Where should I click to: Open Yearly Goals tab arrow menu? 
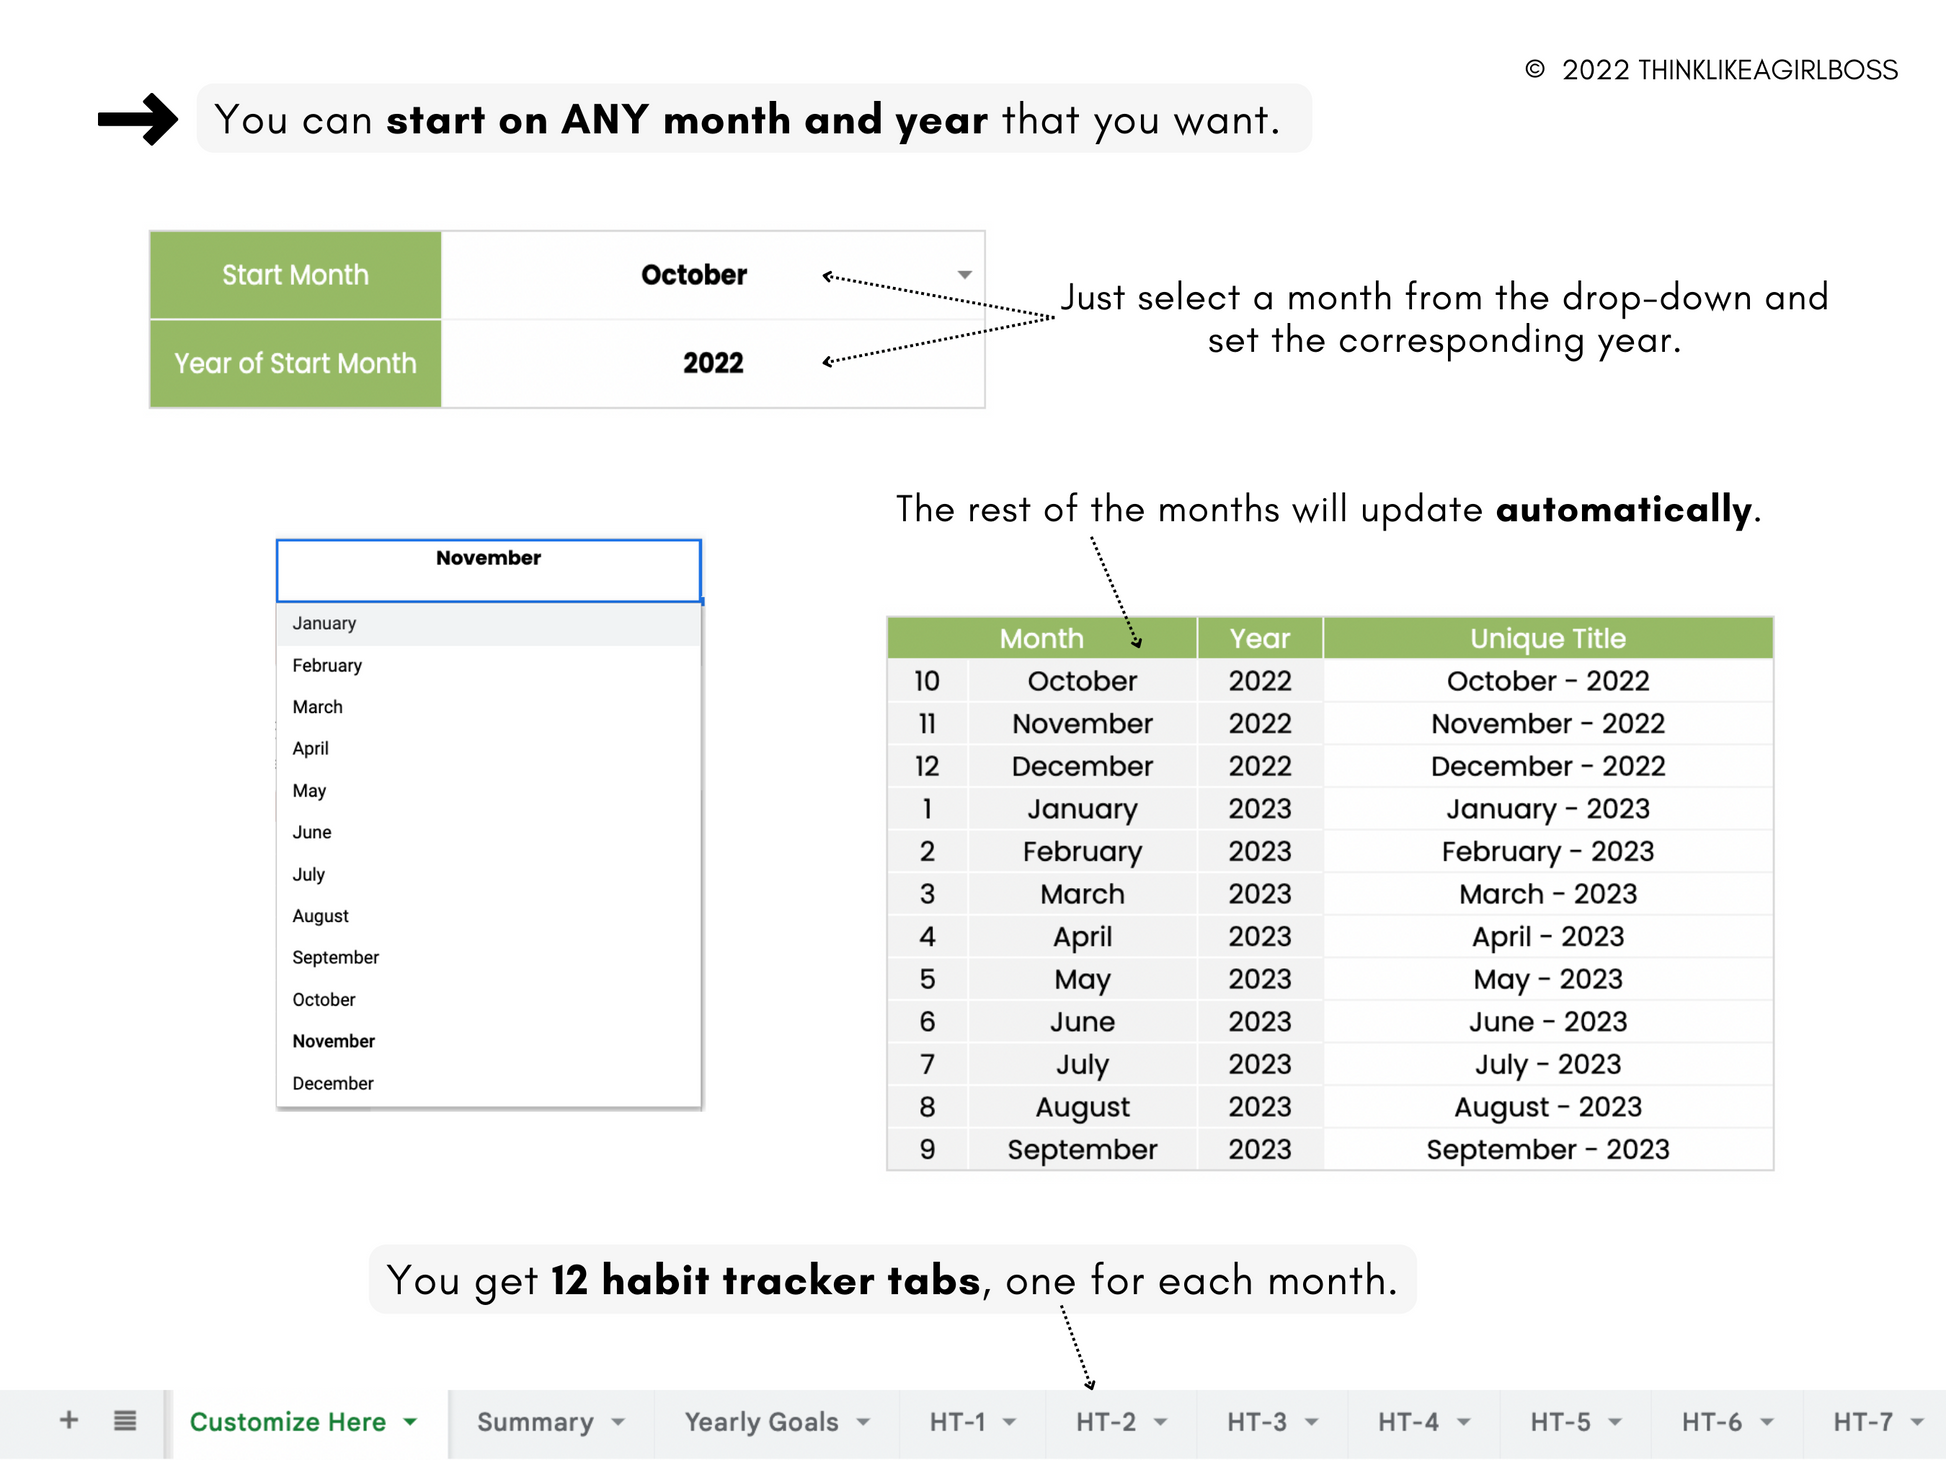(863, 1422)
